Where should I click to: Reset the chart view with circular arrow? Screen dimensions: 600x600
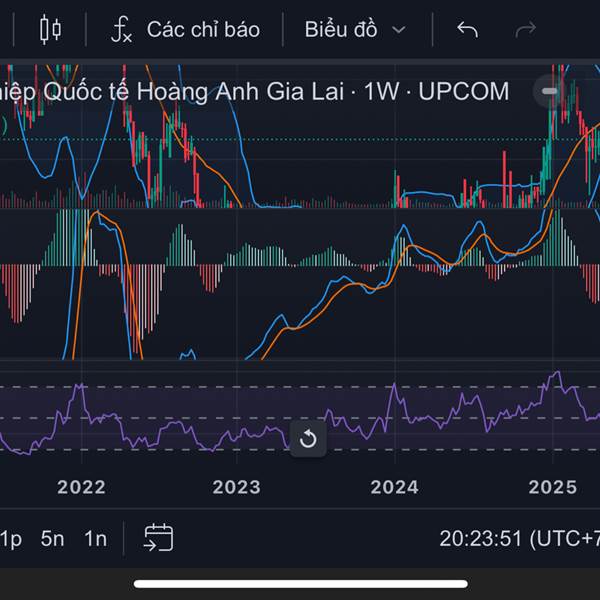[x=308, y=439]
